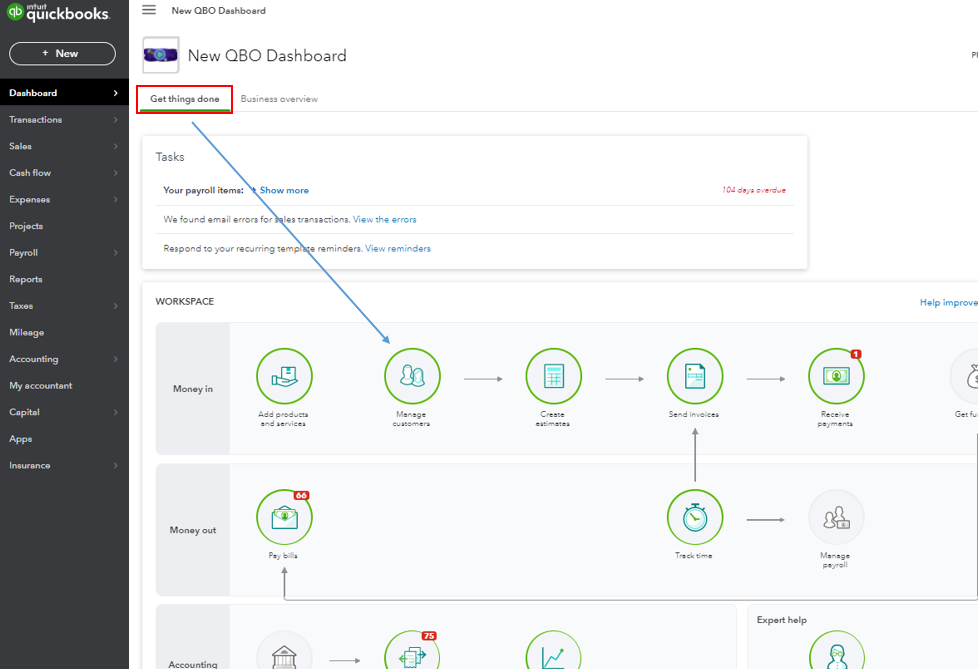Expand payroll items with Show more
This screenshot has width=978, height=669.
[x=283, y=190]
